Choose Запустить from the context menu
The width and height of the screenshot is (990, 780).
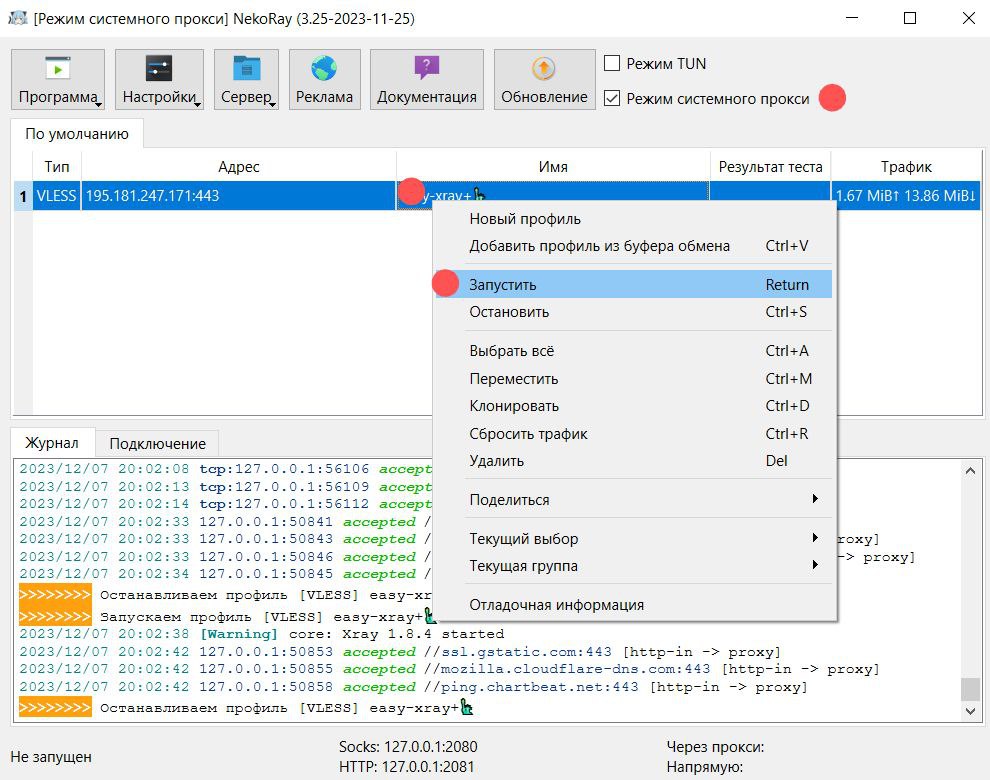pos(503,285)
